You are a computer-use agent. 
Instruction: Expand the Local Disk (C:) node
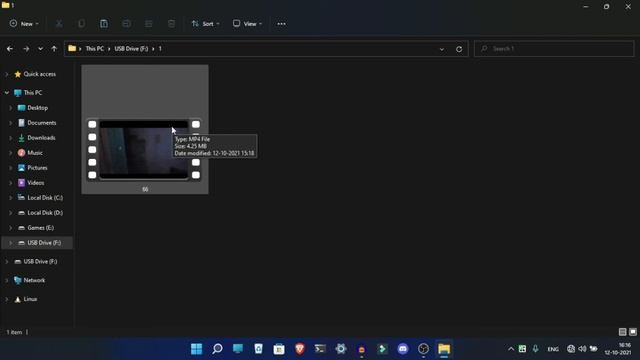(11, 198)
